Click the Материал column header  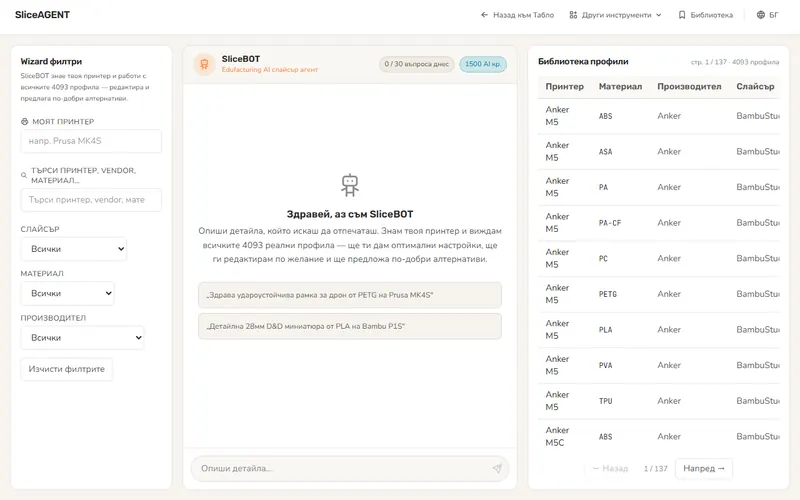coord(620,87)
